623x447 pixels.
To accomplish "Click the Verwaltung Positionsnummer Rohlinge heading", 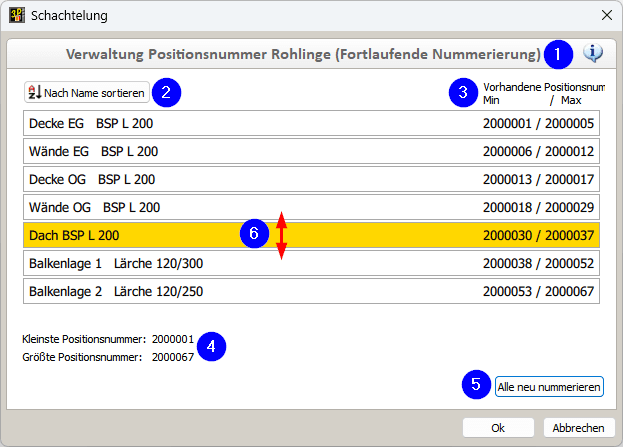I will tap(304, 54).
